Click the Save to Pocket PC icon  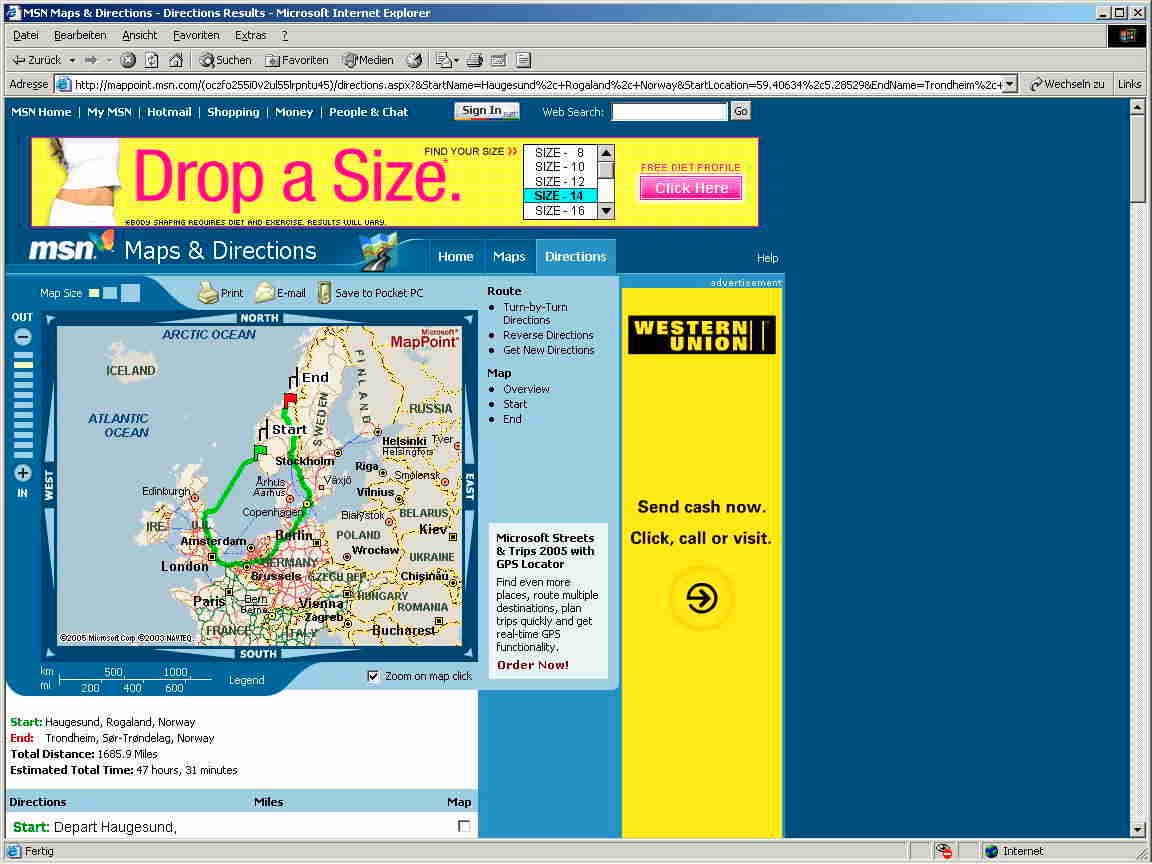click(x=324, y=293)
